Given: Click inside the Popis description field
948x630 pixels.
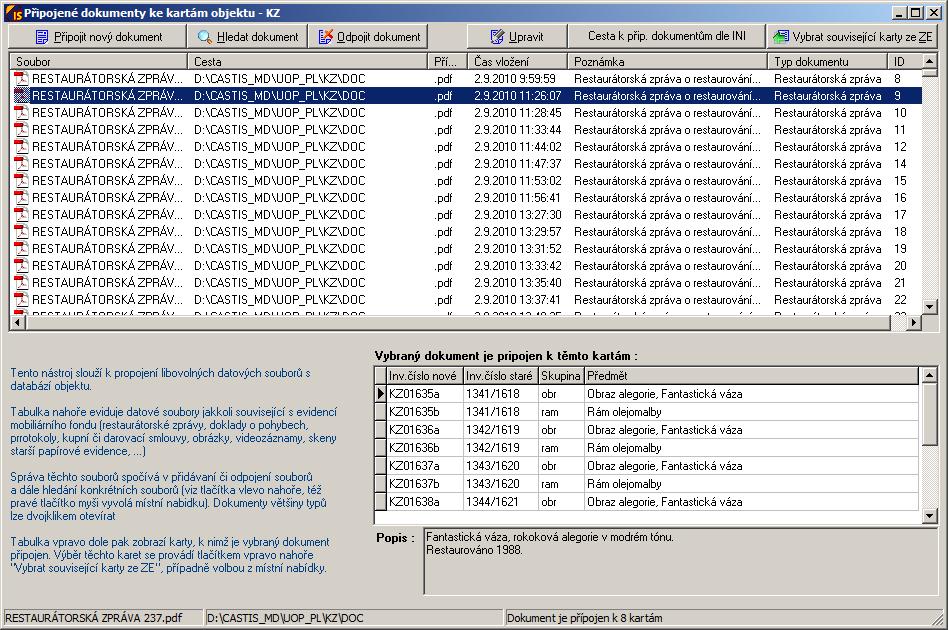Looking at the screenshot, I should 680,560.
